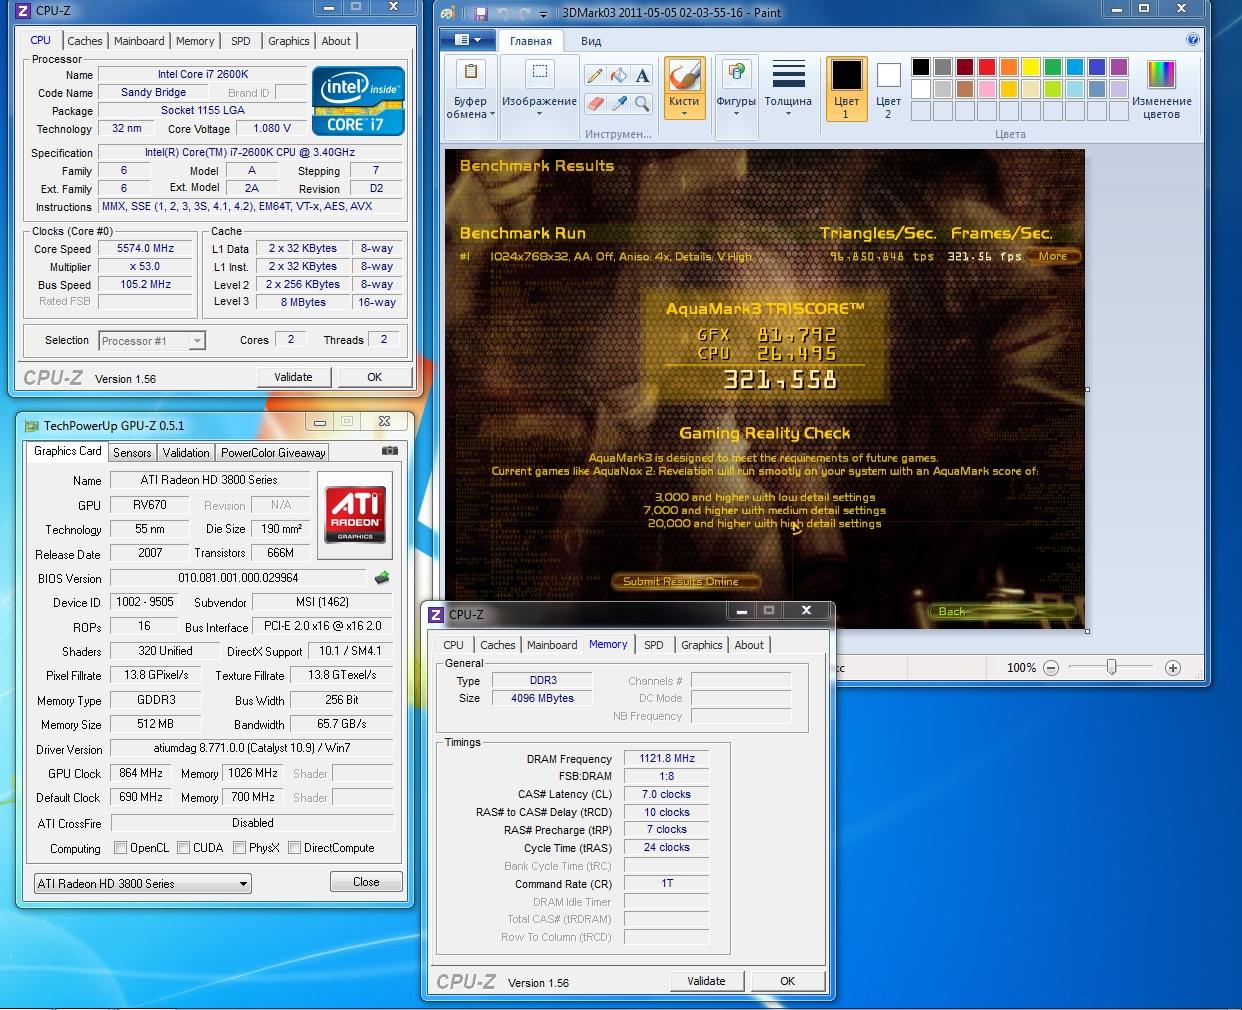
Task: Open PowerColor Giveaway tab in GPU-Z
Action: point(273,453)
